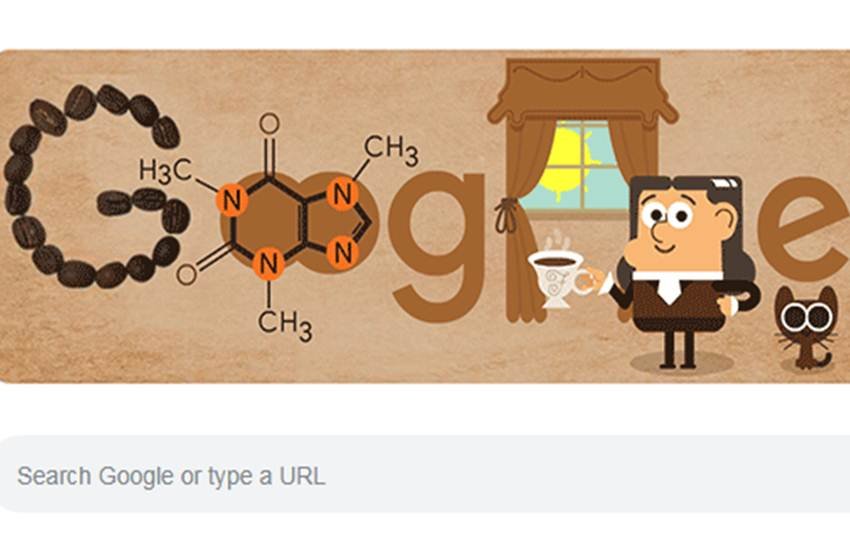
Task: Click the orange N atom next to H3C
Action: pos(233,200)
